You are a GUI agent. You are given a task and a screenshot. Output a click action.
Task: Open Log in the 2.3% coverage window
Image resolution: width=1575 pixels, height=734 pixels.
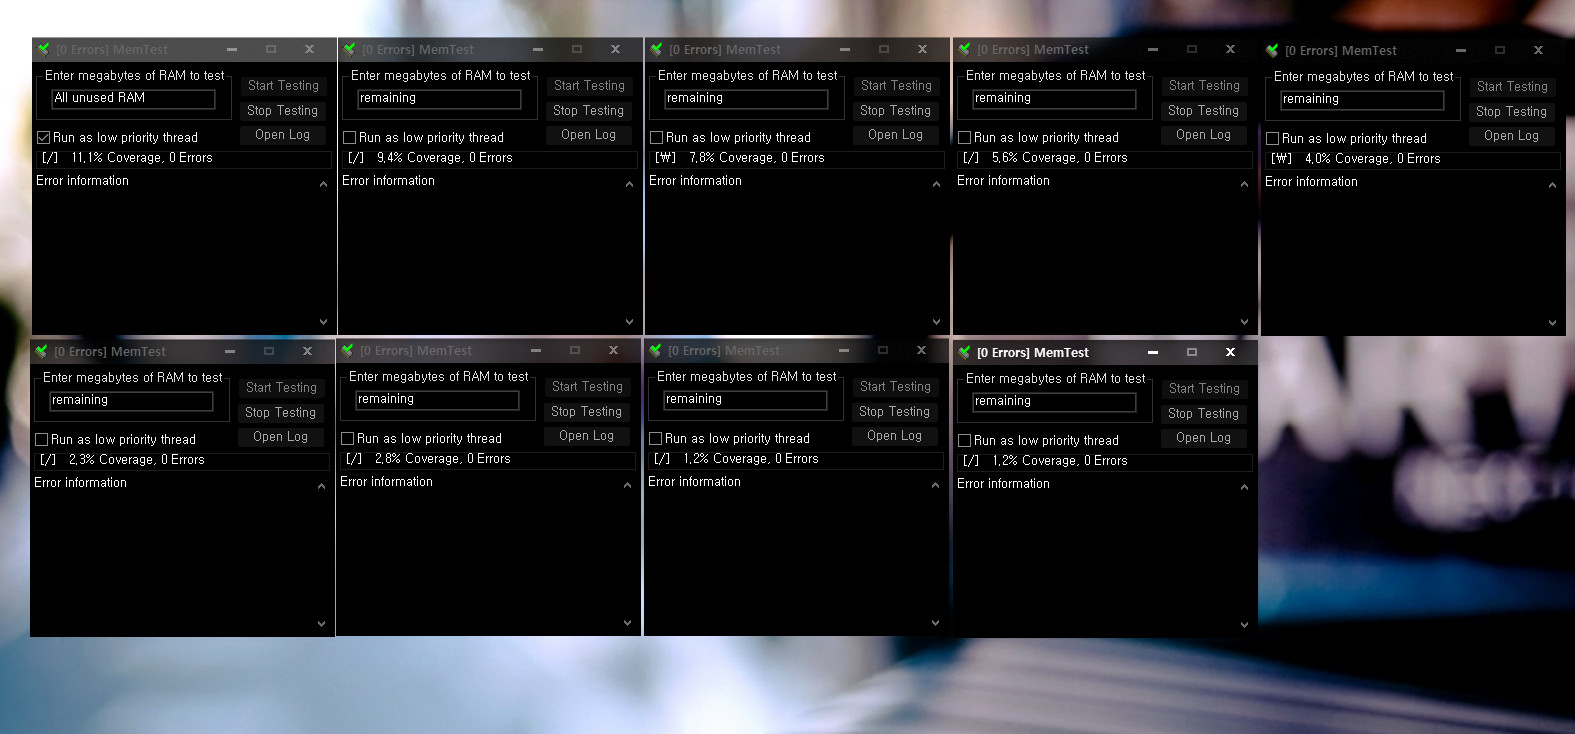tap(280, 437)
